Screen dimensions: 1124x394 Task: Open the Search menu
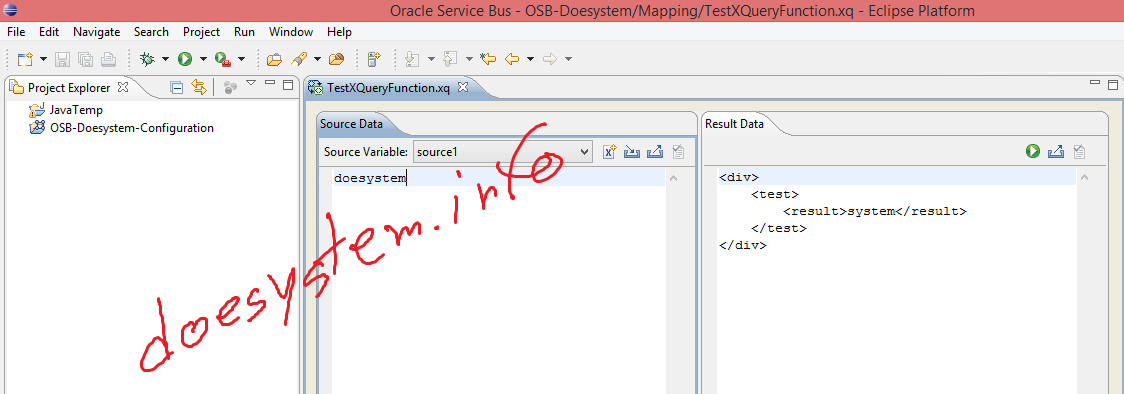click(151, 32)
